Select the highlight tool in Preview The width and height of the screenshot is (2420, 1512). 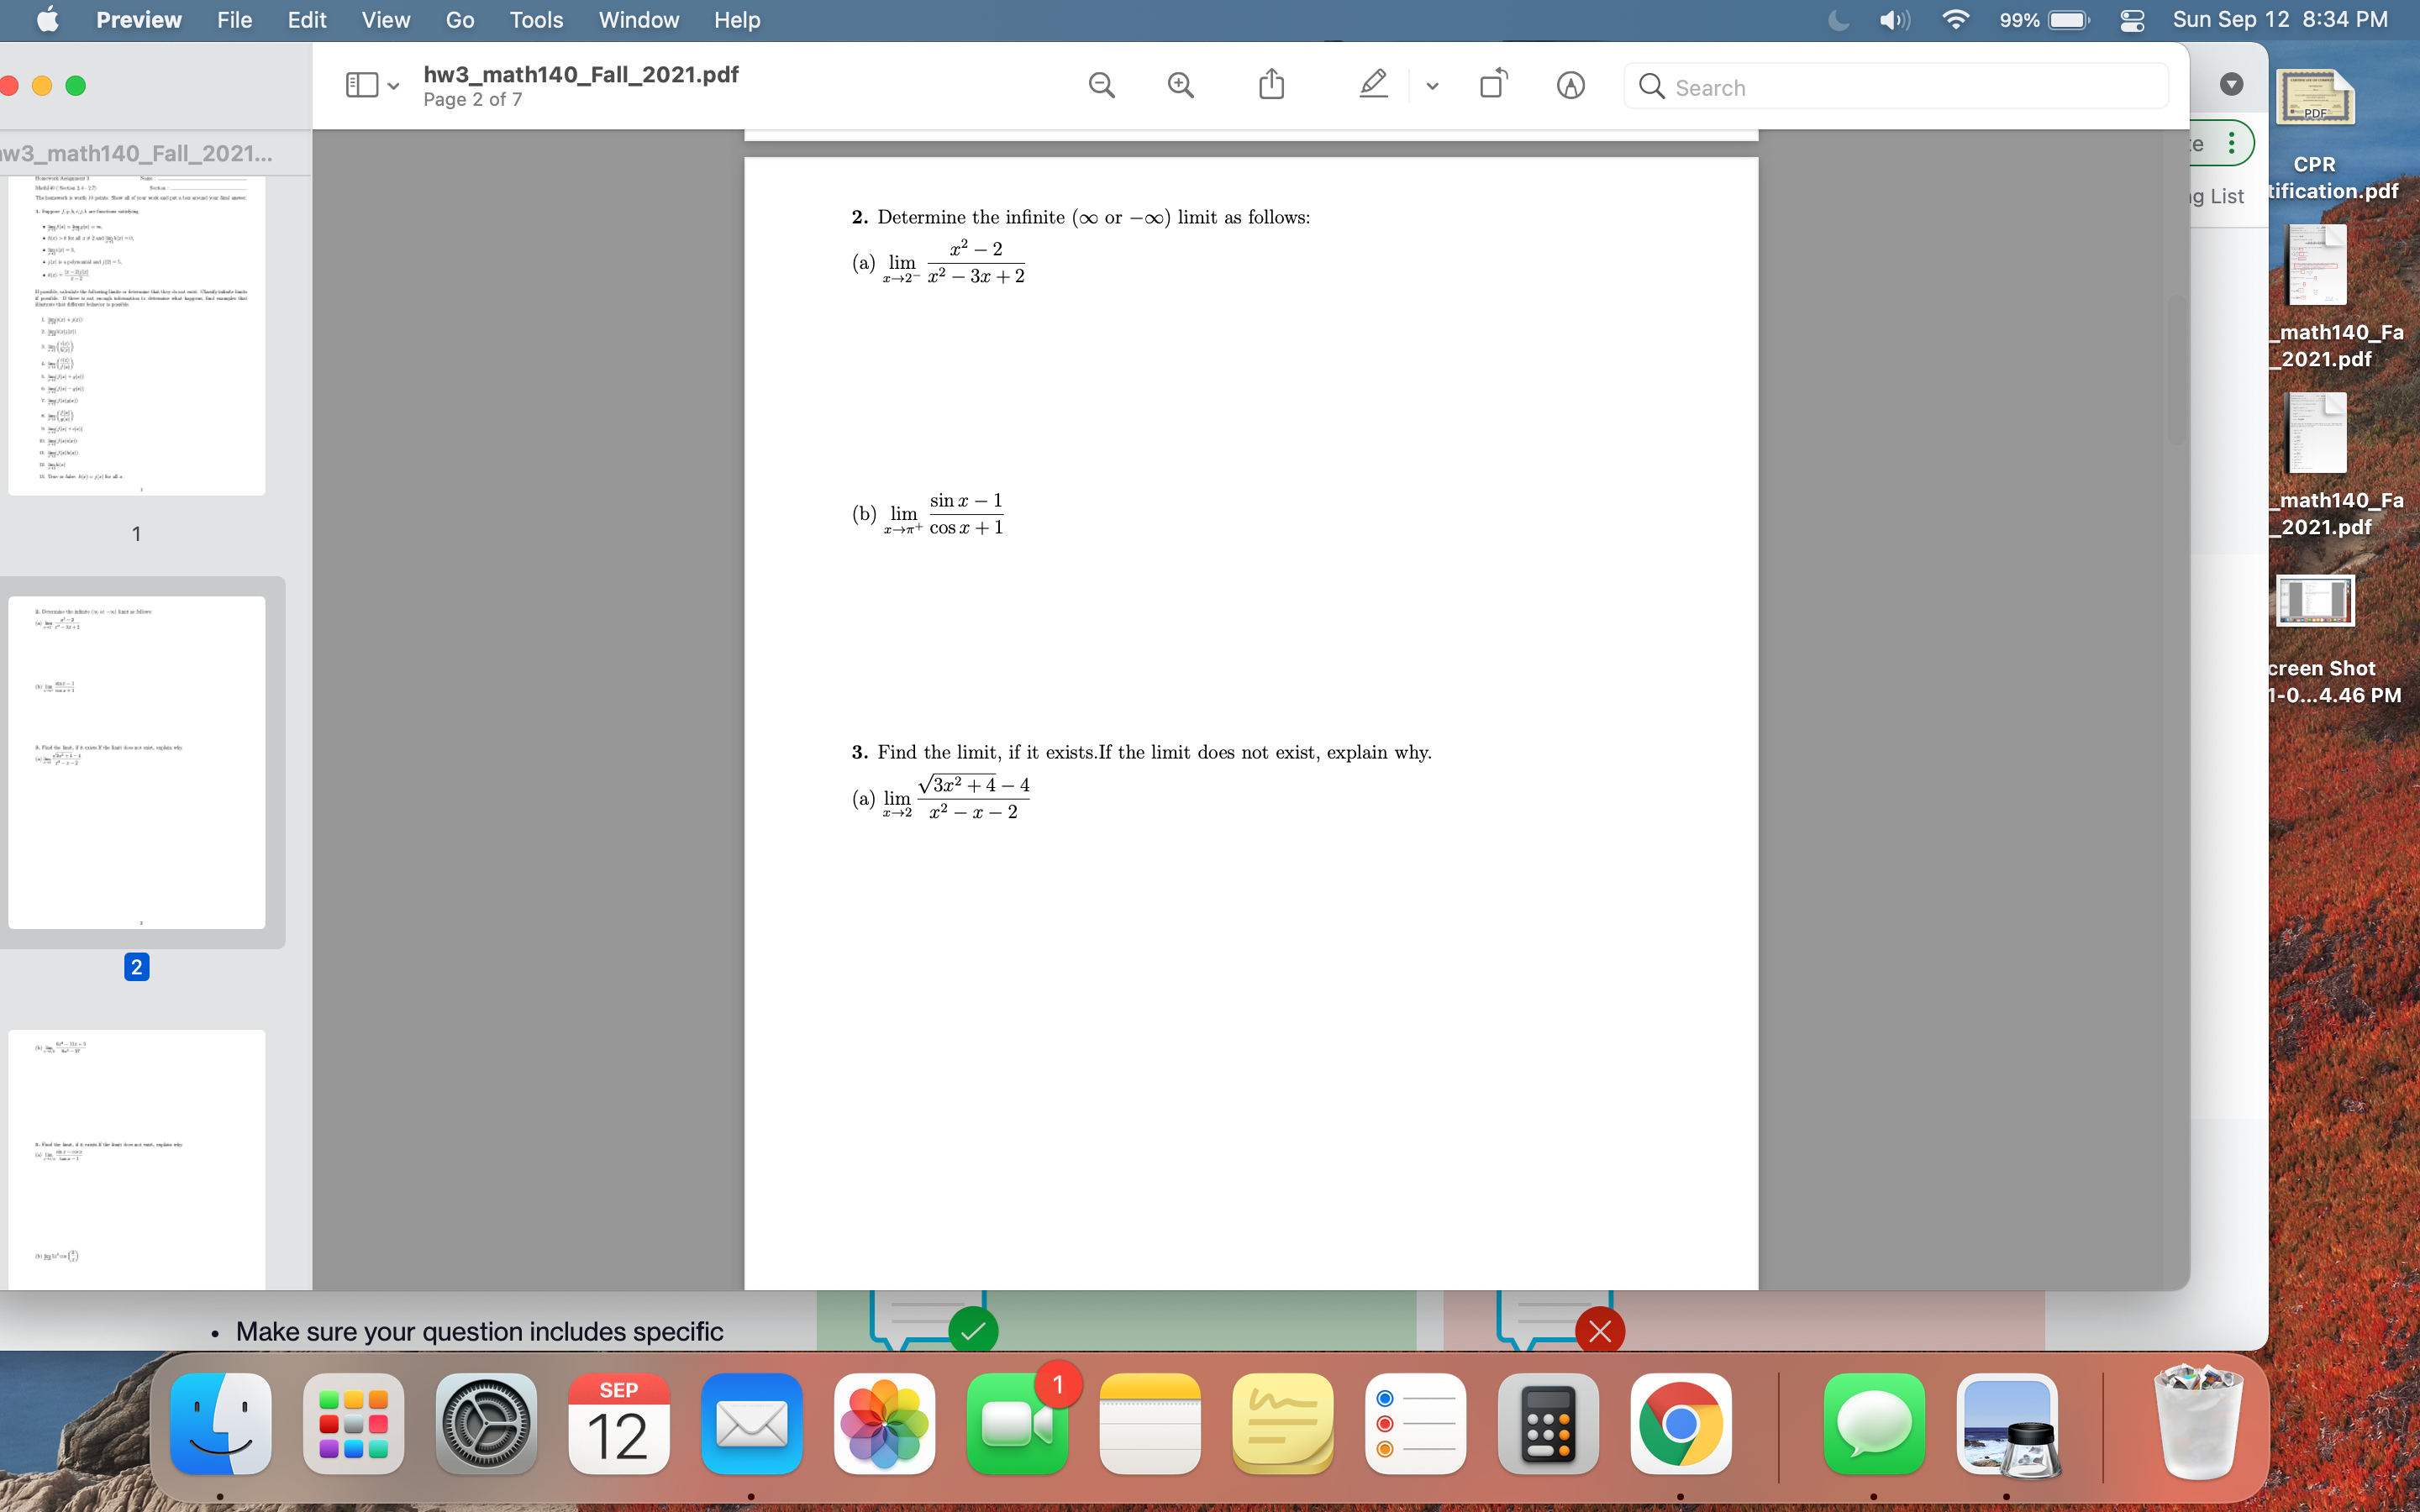[x=1372, y=84]
